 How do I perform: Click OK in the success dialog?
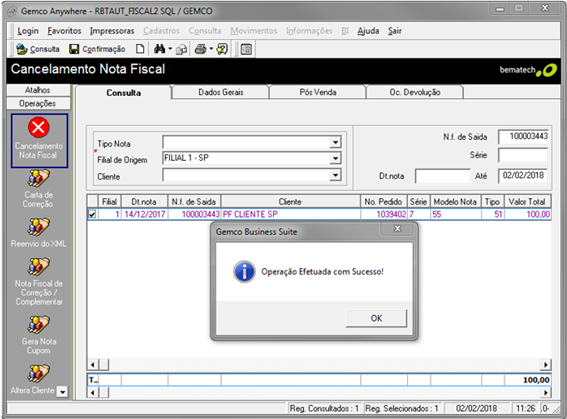376,318
